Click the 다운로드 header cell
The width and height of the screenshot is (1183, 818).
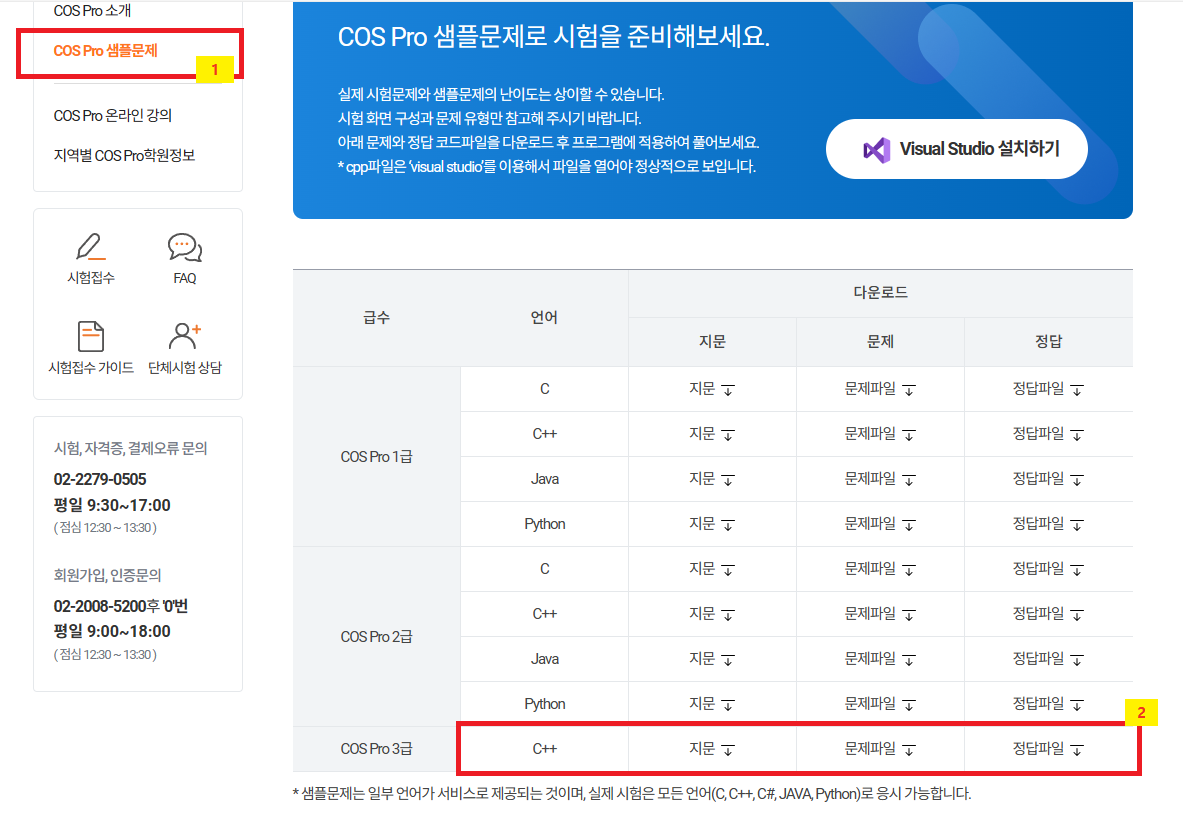880,293
